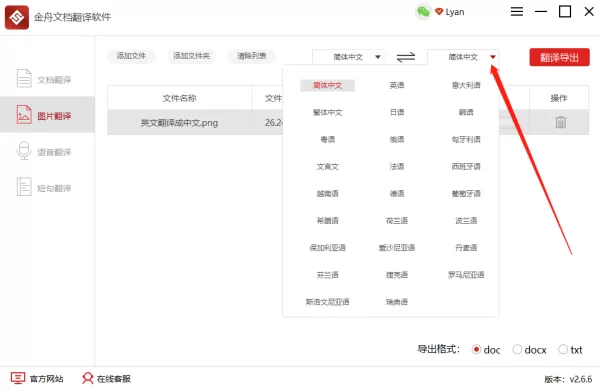600x389 pixels.
Task: Click the Lyan username
Action: (x=455, y=12)
